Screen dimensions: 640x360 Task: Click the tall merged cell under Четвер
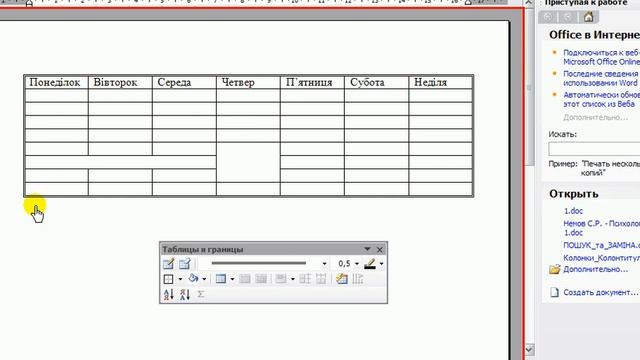248,162
